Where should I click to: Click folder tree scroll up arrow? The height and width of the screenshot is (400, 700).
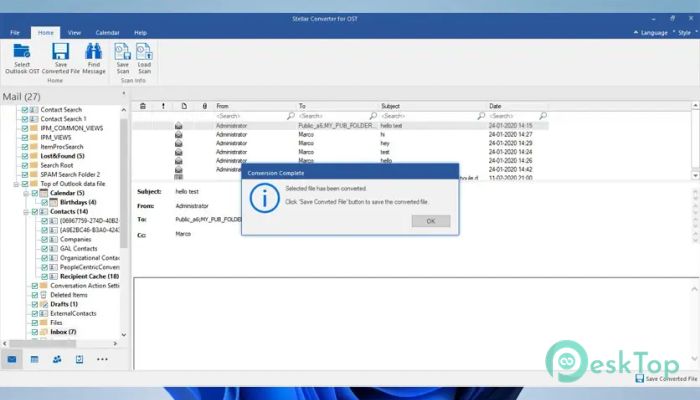(124, 110)
